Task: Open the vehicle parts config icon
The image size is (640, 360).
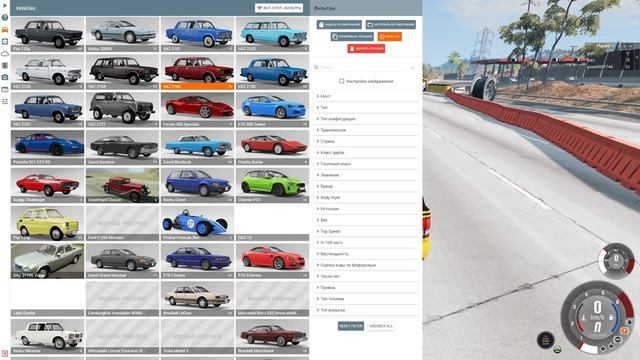Action: coord(5,42)
